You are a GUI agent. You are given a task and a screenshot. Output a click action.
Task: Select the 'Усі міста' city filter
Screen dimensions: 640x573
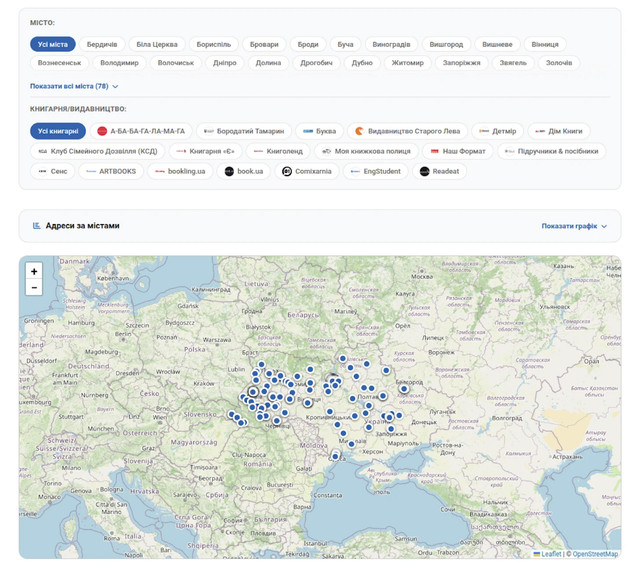point(53,44)
